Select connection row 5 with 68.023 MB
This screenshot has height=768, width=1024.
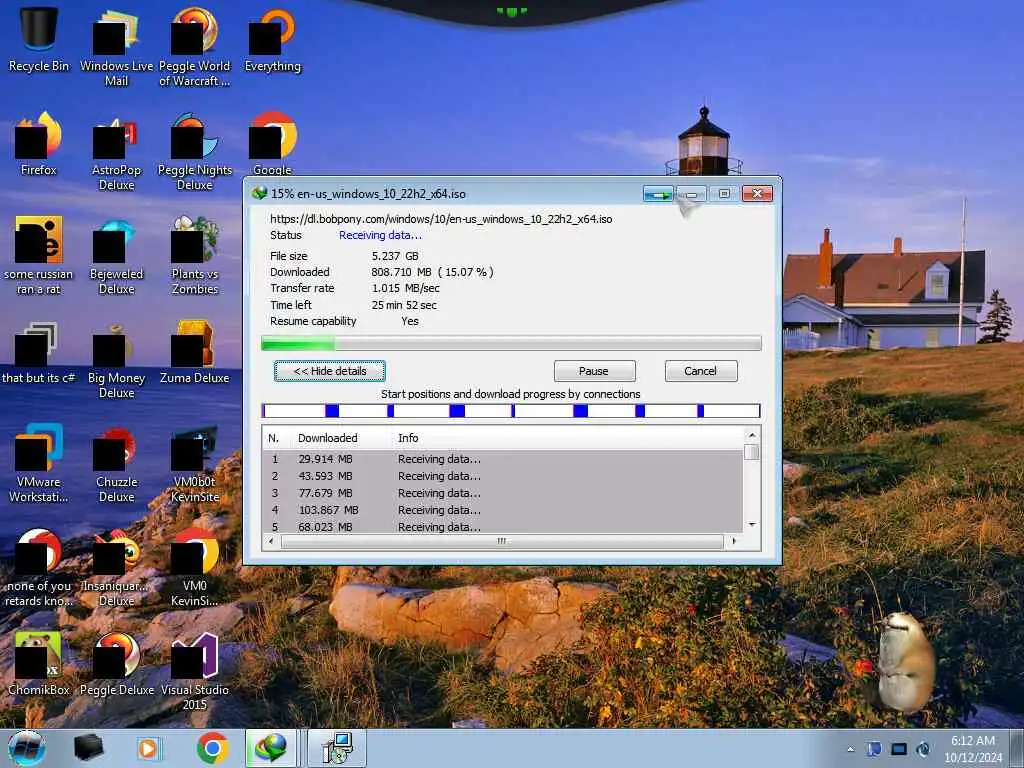pyautogui.click(x=503, y=526)
